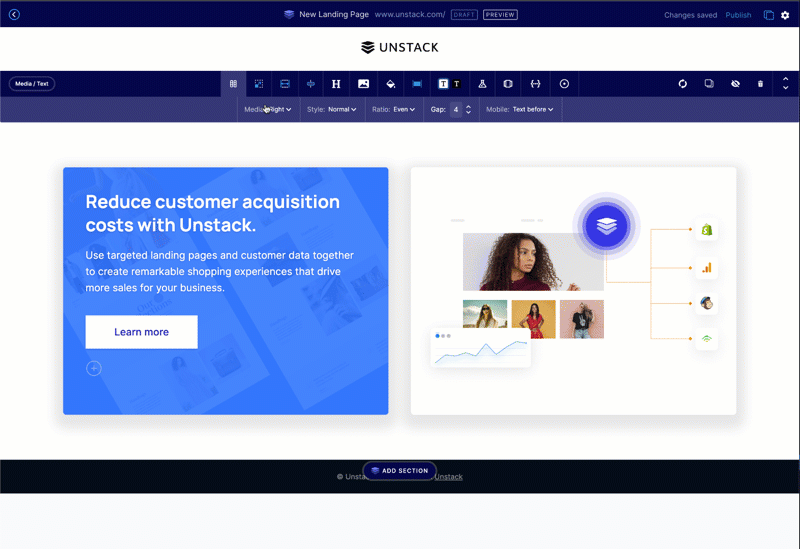Open the Media position dropdown
Viewport: 800px width, 549px height.
[268, 109]
